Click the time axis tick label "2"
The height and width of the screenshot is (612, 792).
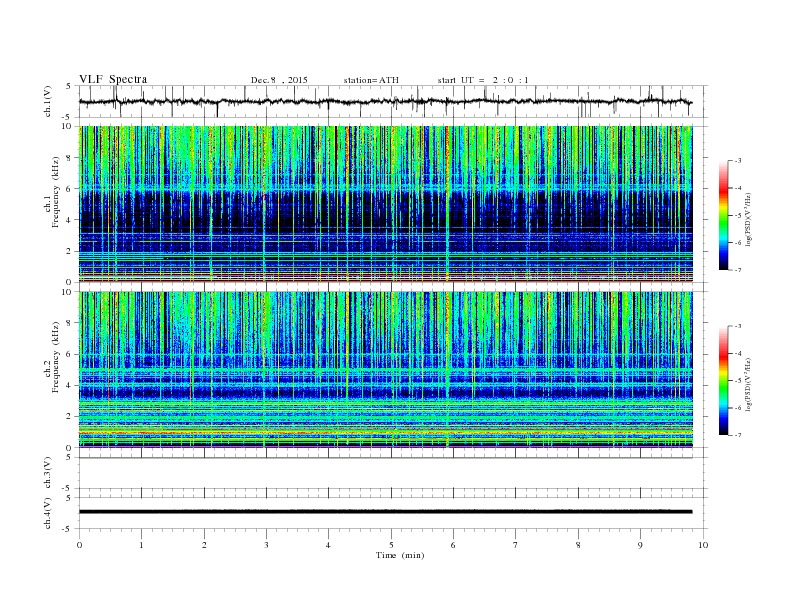coord(204,545)
